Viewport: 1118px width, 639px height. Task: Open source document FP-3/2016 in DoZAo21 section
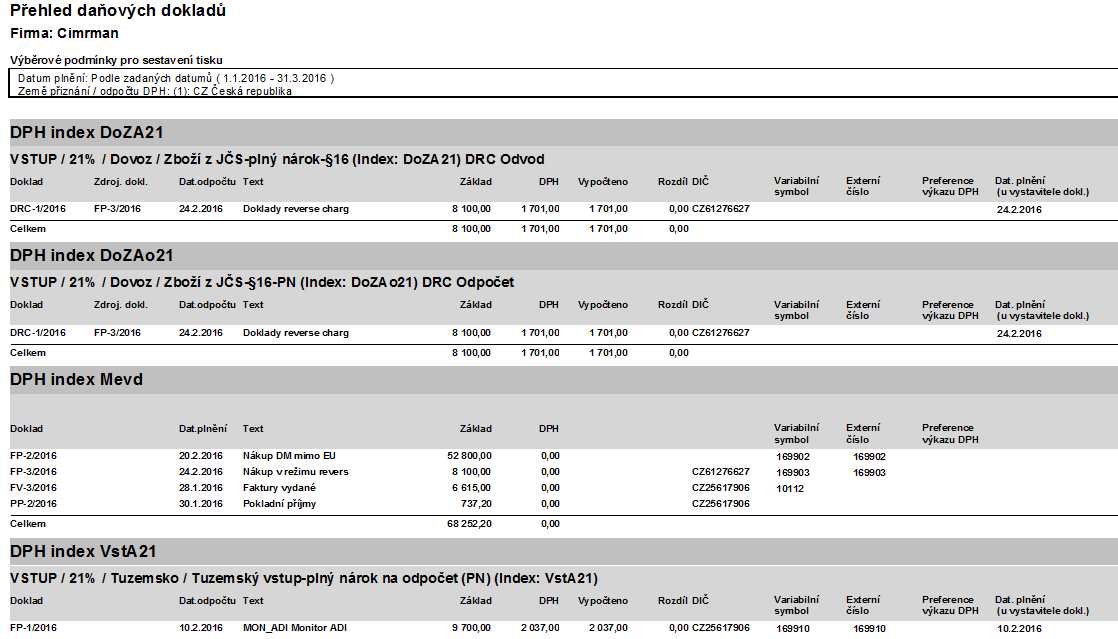(x=117, y=333)
